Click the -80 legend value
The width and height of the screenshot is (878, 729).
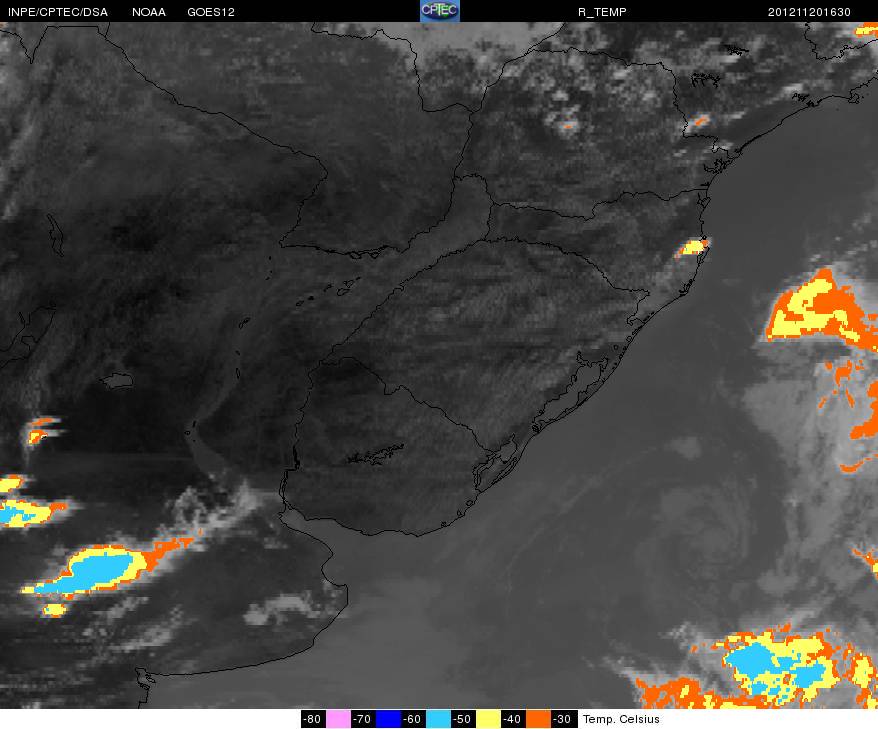coord(313,719)
